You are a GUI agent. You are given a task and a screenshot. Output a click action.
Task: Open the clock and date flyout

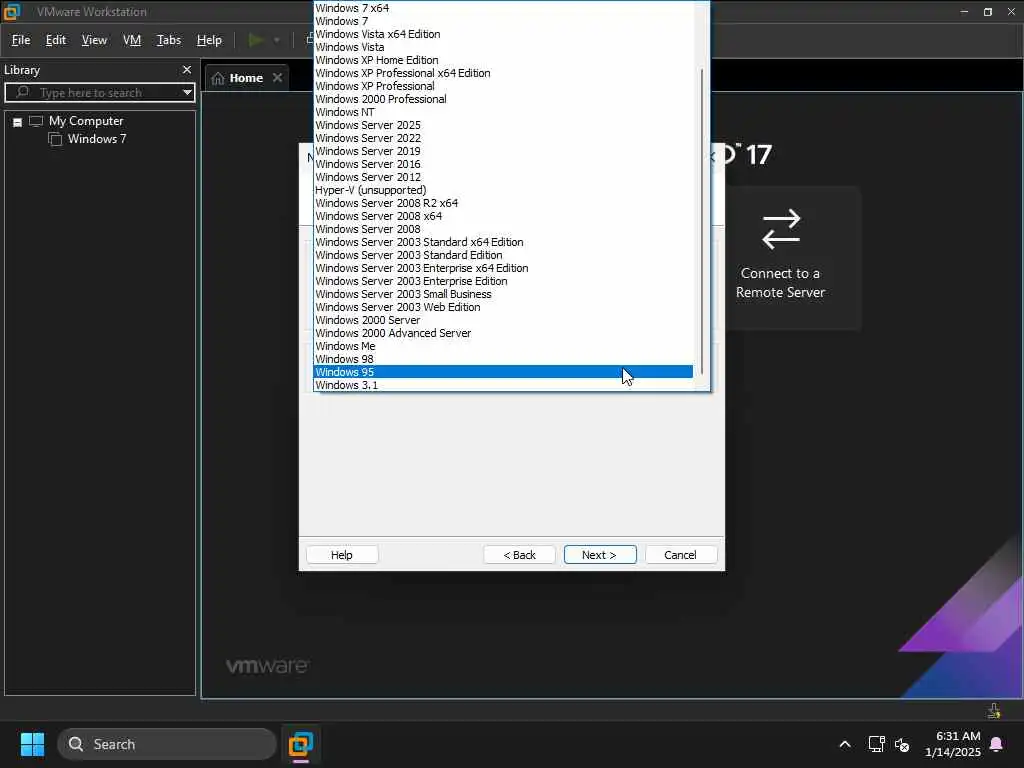(953, 744)
